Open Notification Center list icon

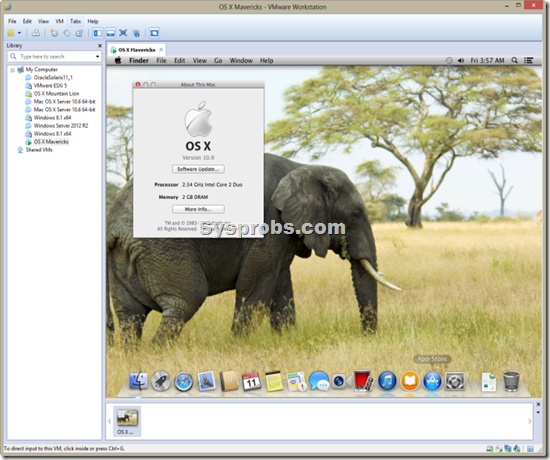point(528,60)
